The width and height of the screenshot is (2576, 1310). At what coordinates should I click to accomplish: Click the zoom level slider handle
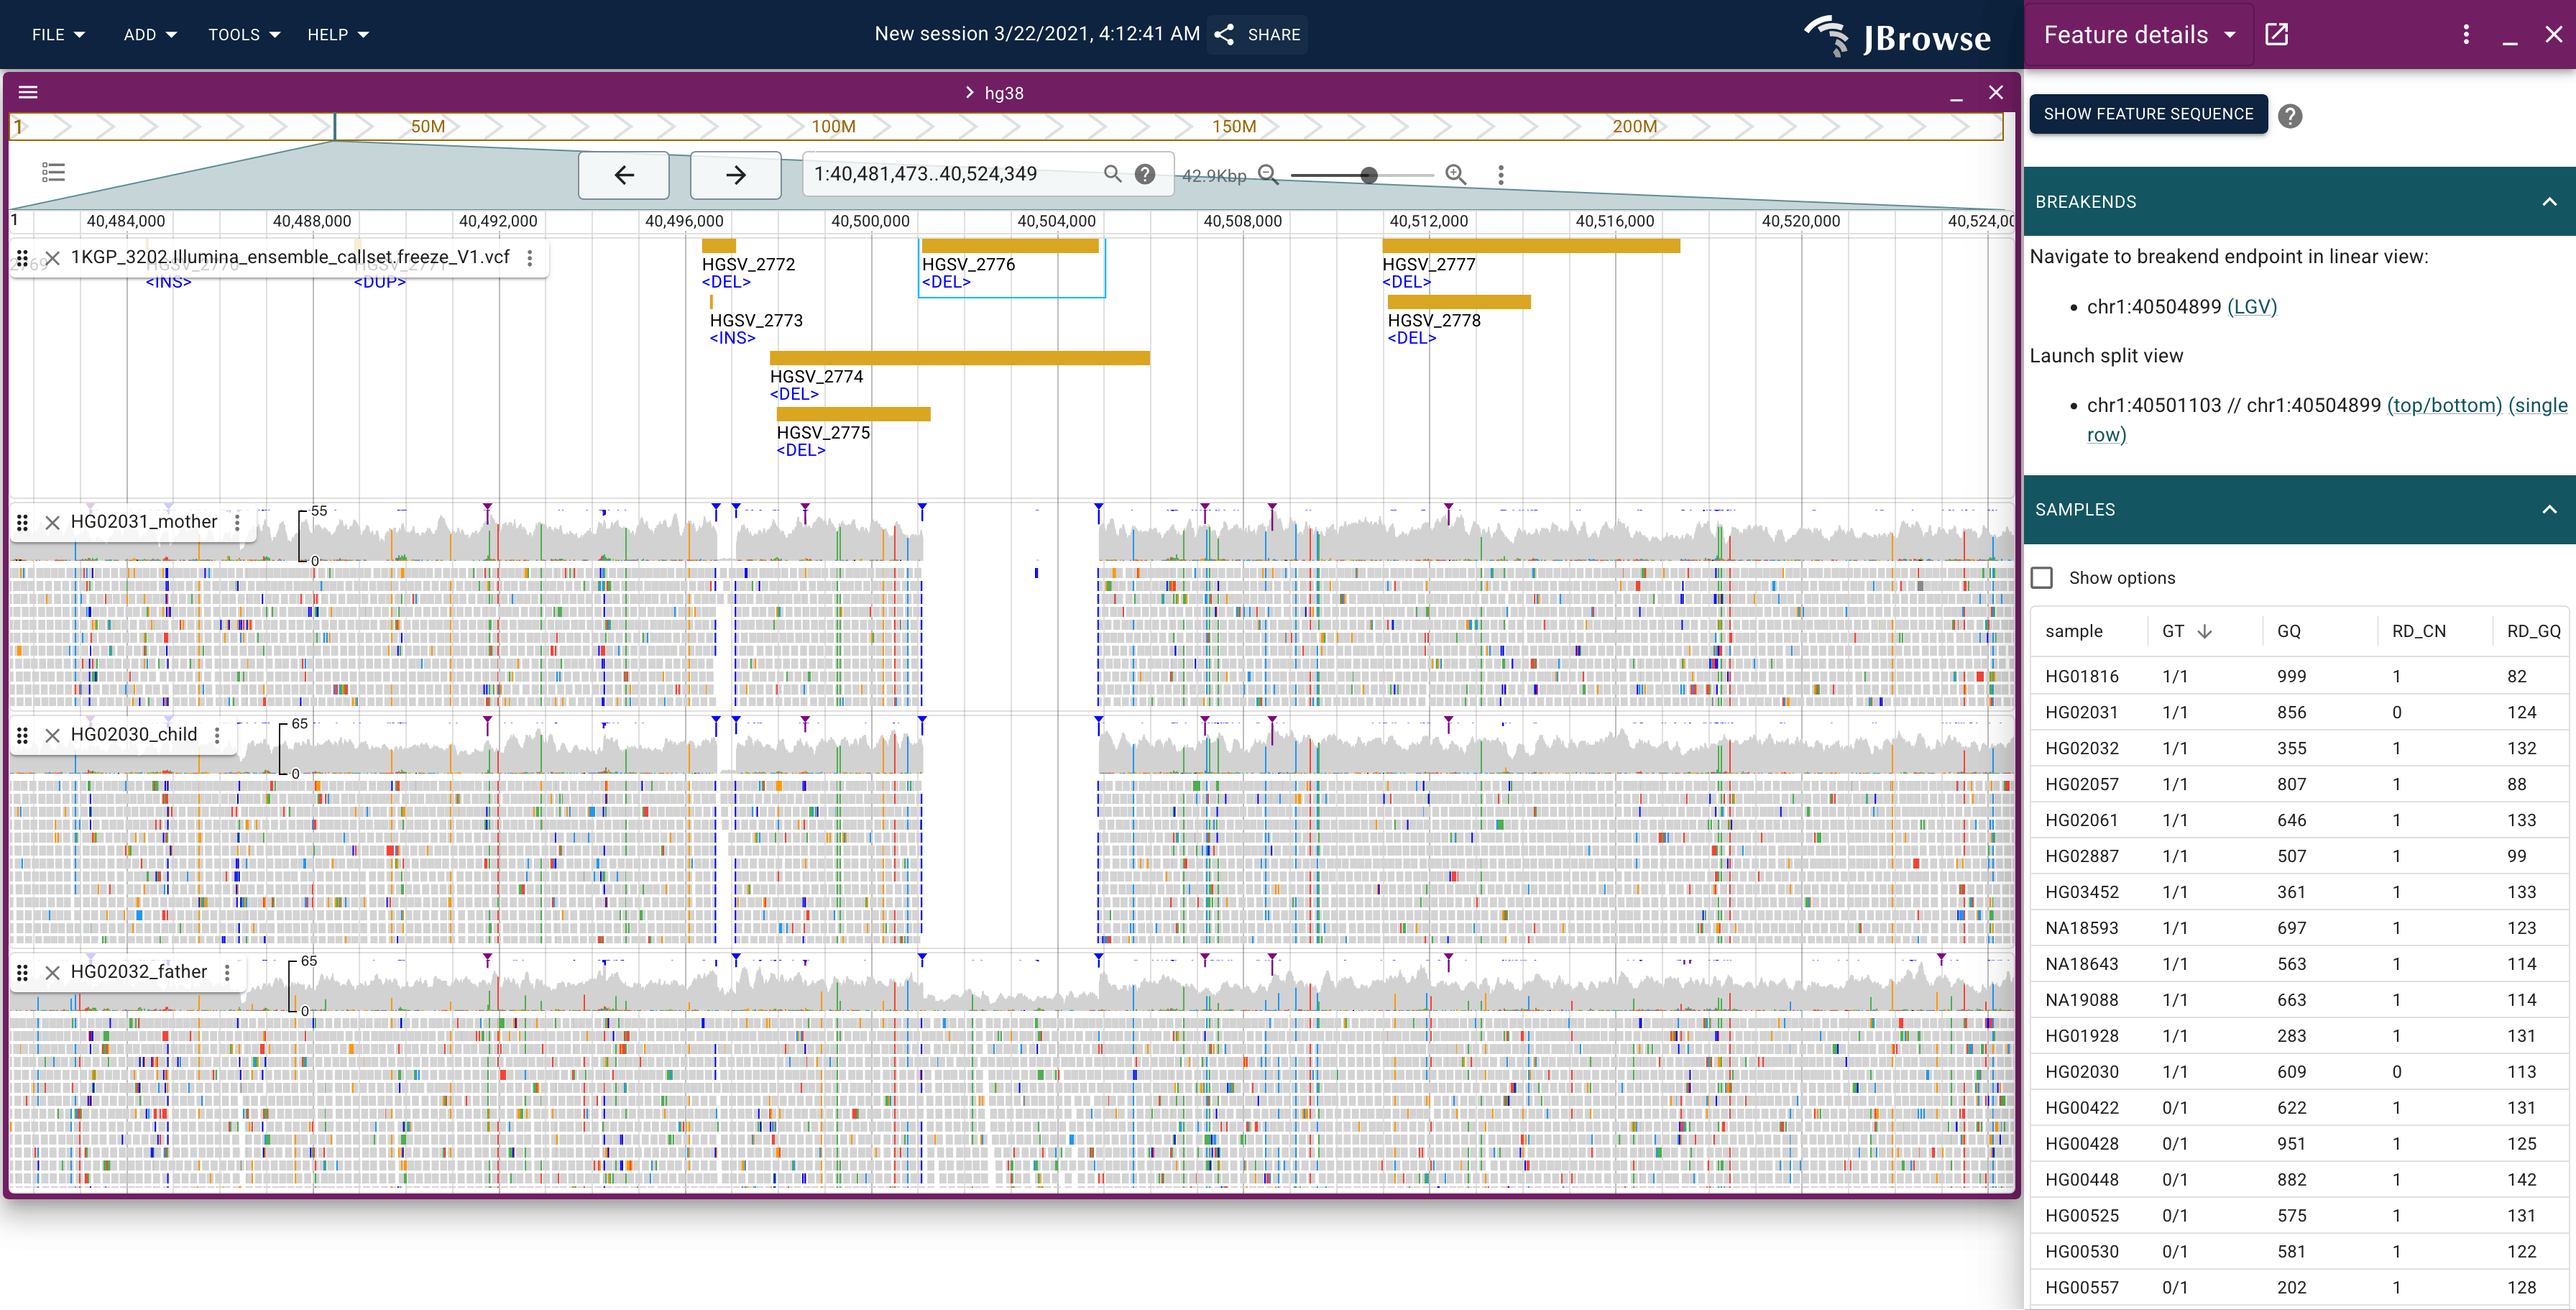(1369, 175)
